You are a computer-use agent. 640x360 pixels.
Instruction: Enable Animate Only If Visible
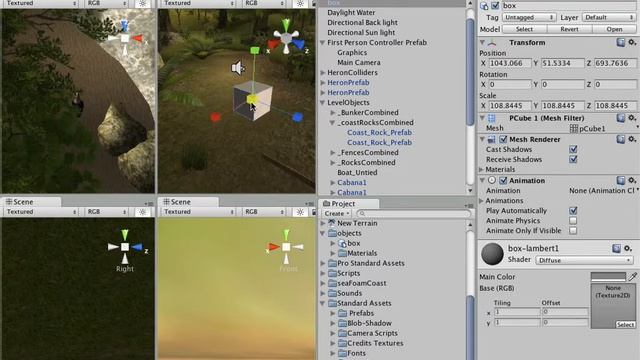(x=573, y=231)
